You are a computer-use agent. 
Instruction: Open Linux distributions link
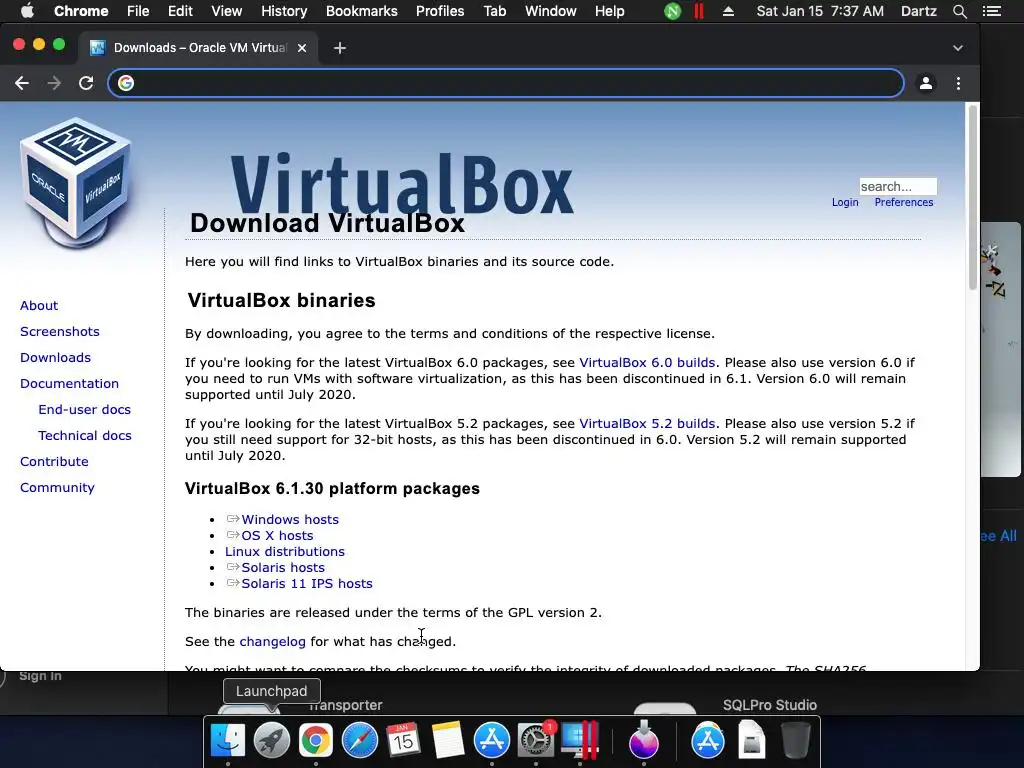(285, 552)
